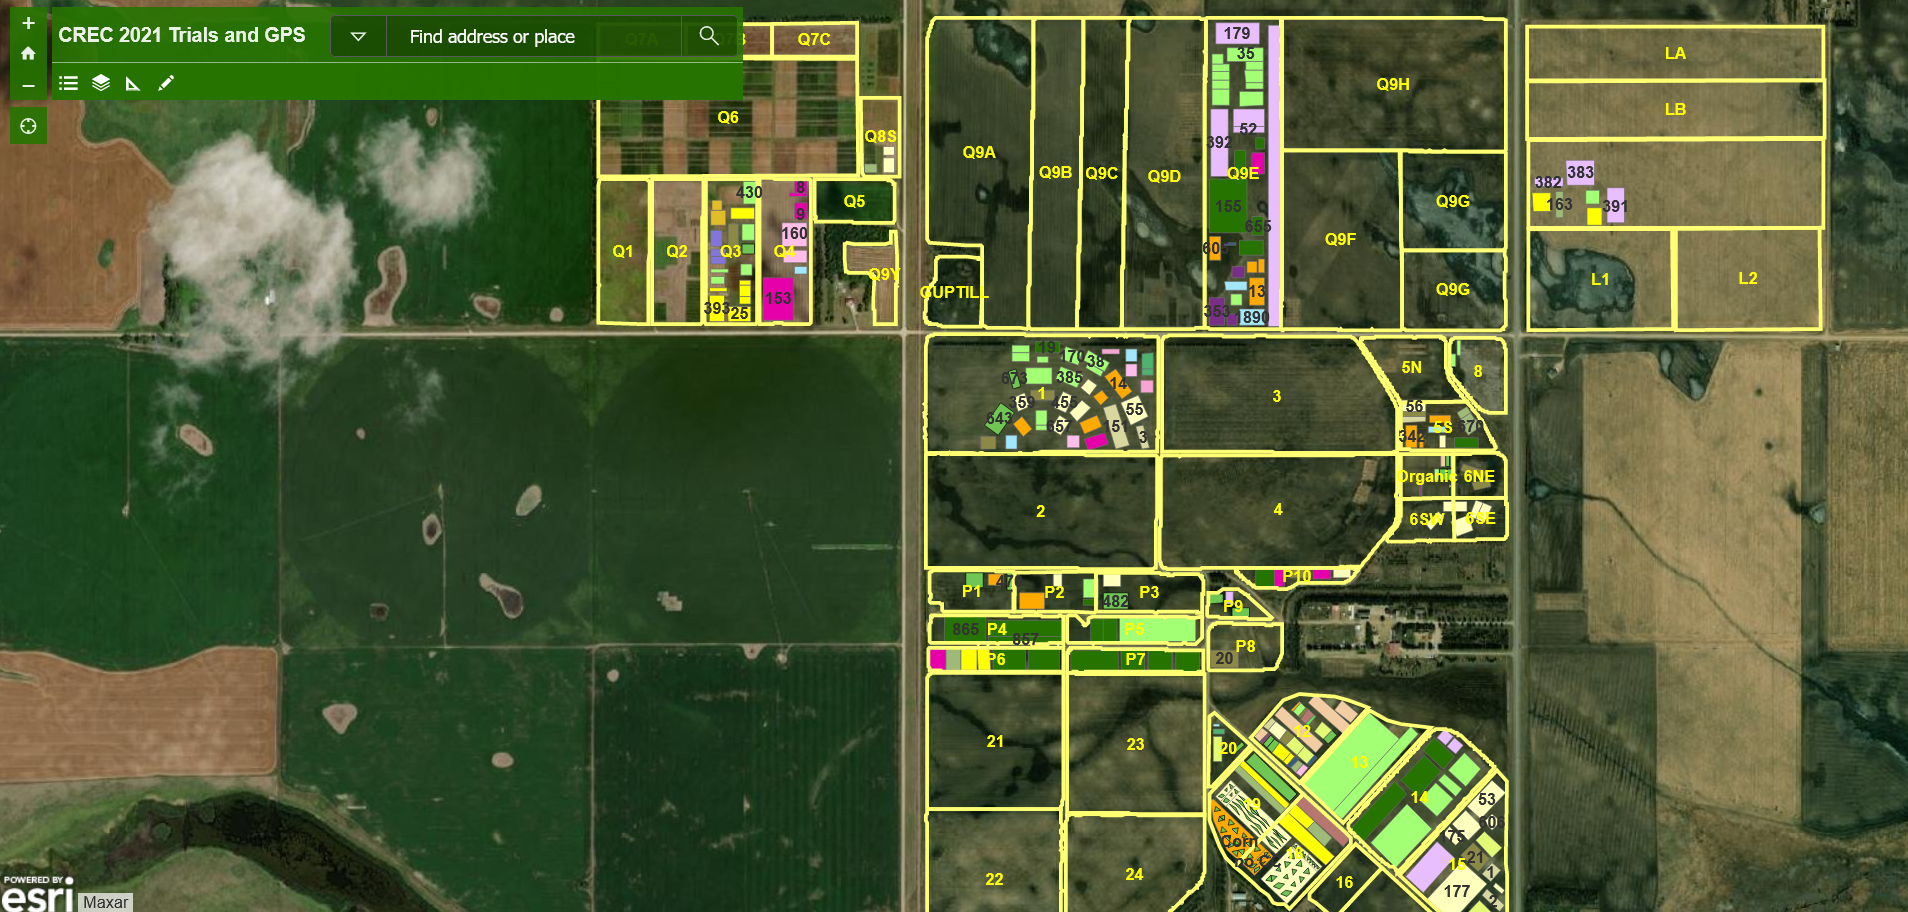The height and width of the screenshot is (912, 1908).
Task: Click the Q9A field polygon
Action: [x=978, y=152]
